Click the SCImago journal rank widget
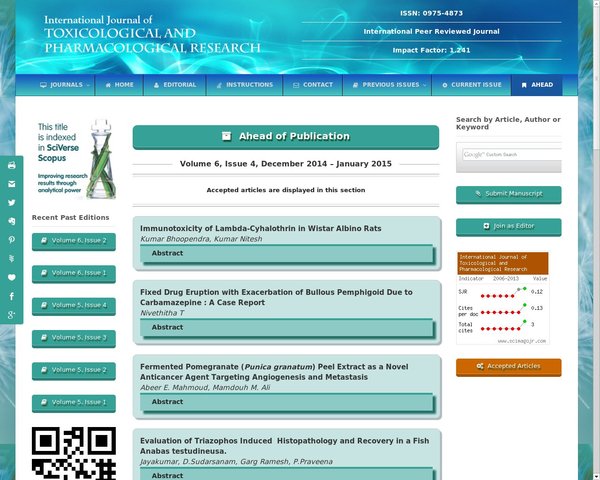Screen dimensions: 600x480 pyautogui.click(x=503, y=298)
